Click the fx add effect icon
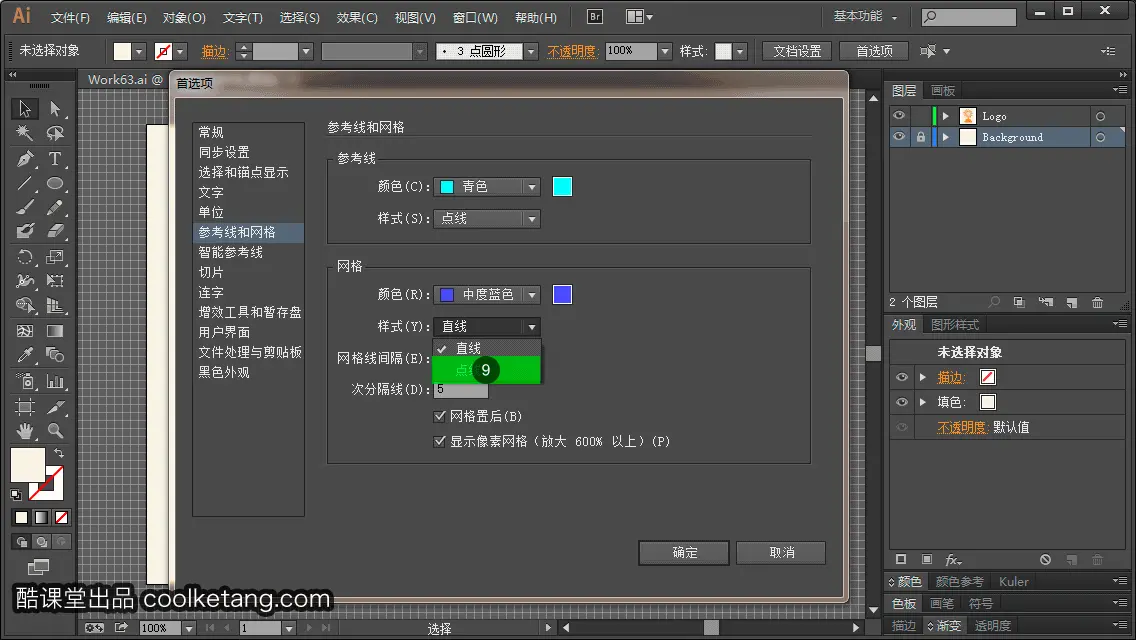Viewport: 1136px width, 640px height. tap(953, 560)
